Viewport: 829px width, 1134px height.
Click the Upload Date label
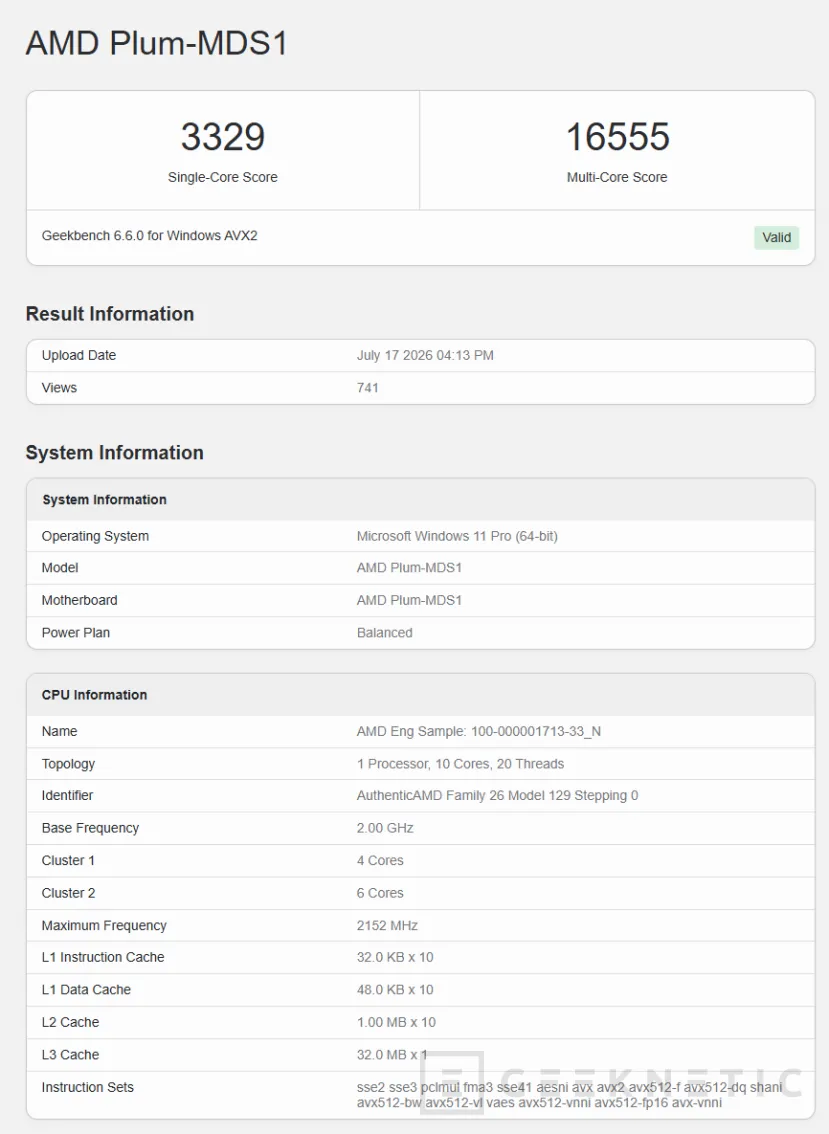coord(79,355)
